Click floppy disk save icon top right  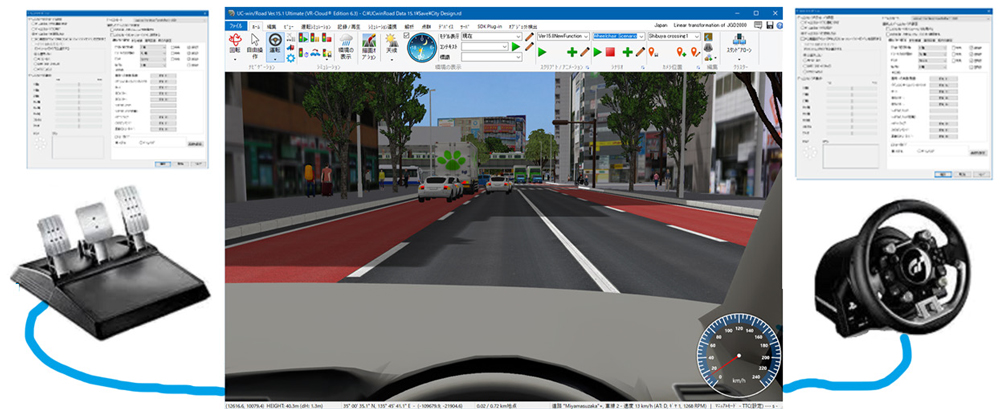tap(770, 26)
